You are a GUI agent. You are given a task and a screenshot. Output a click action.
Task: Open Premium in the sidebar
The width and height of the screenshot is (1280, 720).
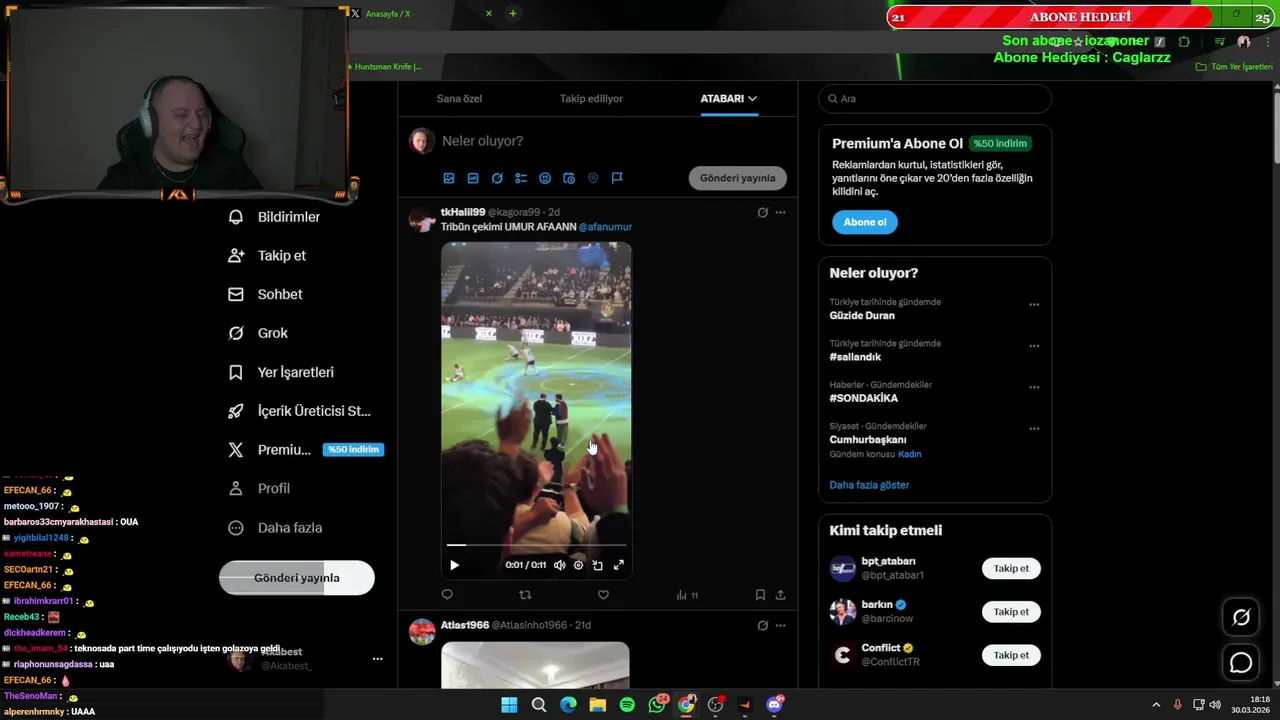point(304,450)
